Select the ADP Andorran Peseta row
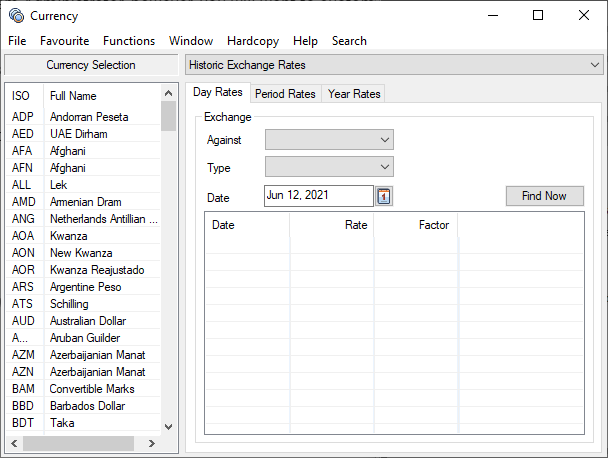This screenshot has height=458, width=608. coord(83,117)
